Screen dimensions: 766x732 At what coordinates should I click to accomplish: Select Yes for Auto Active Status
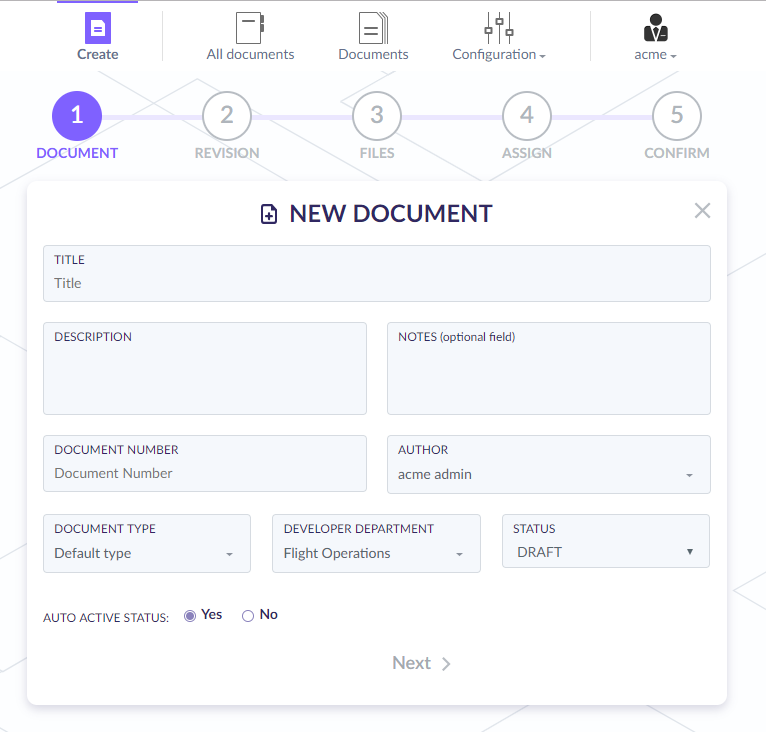click(190, 616)
